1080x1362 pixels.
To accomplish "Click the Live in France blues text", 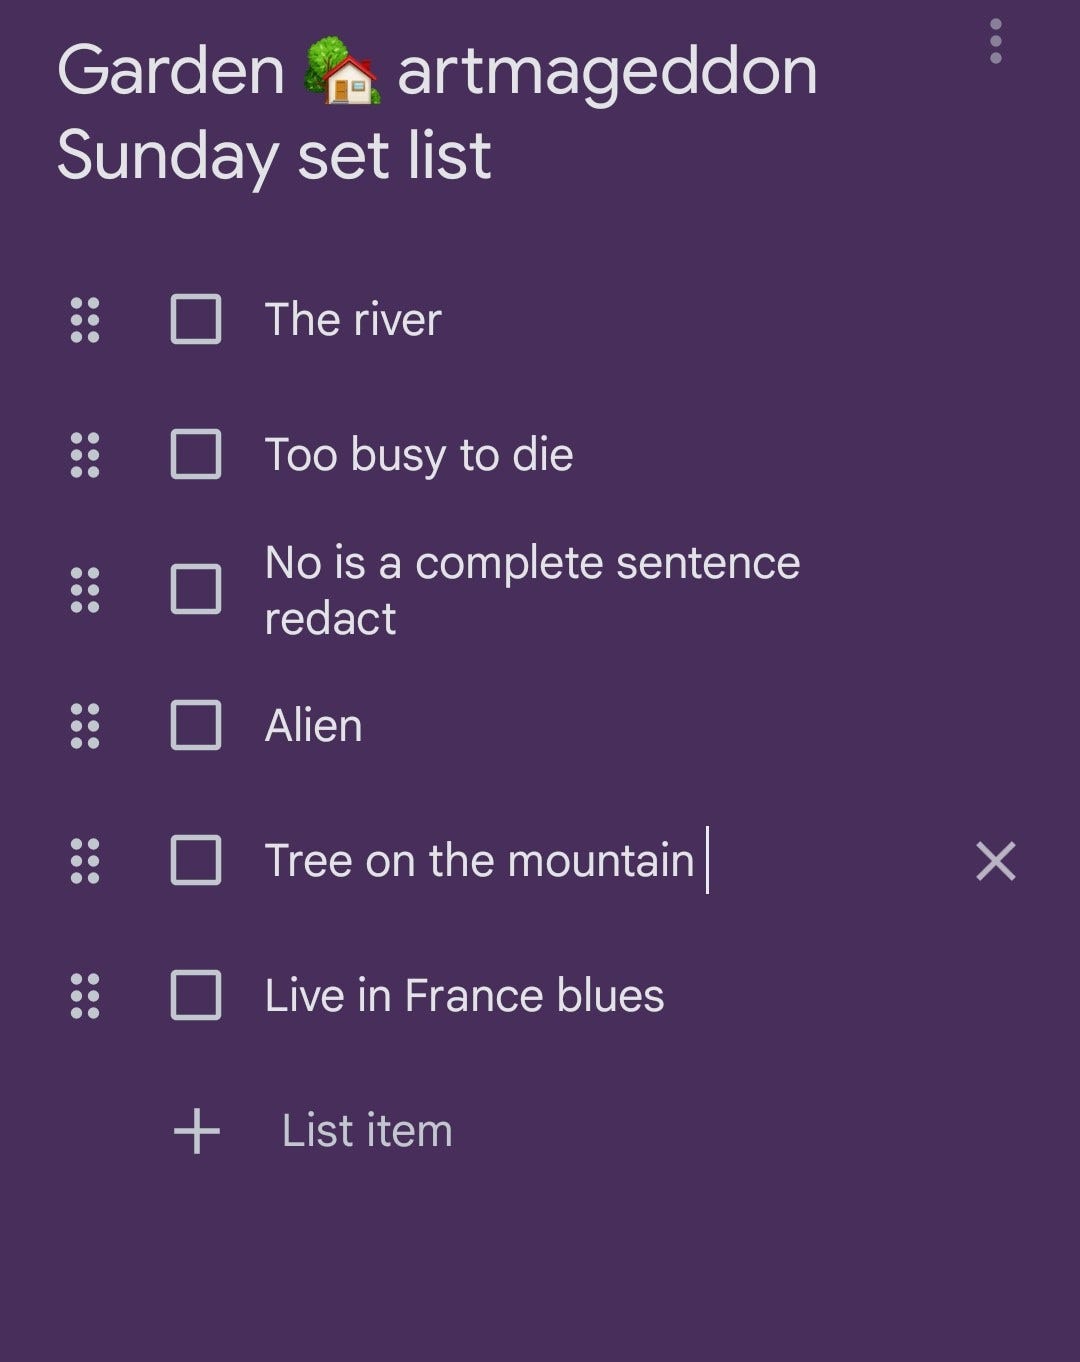I will (x=464, y=996).
